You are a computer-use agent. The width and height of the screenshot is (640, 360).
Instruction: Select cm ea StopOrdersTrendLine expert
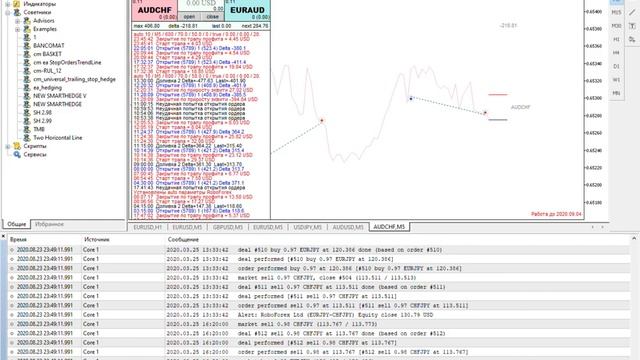click(x=67, y=62)
